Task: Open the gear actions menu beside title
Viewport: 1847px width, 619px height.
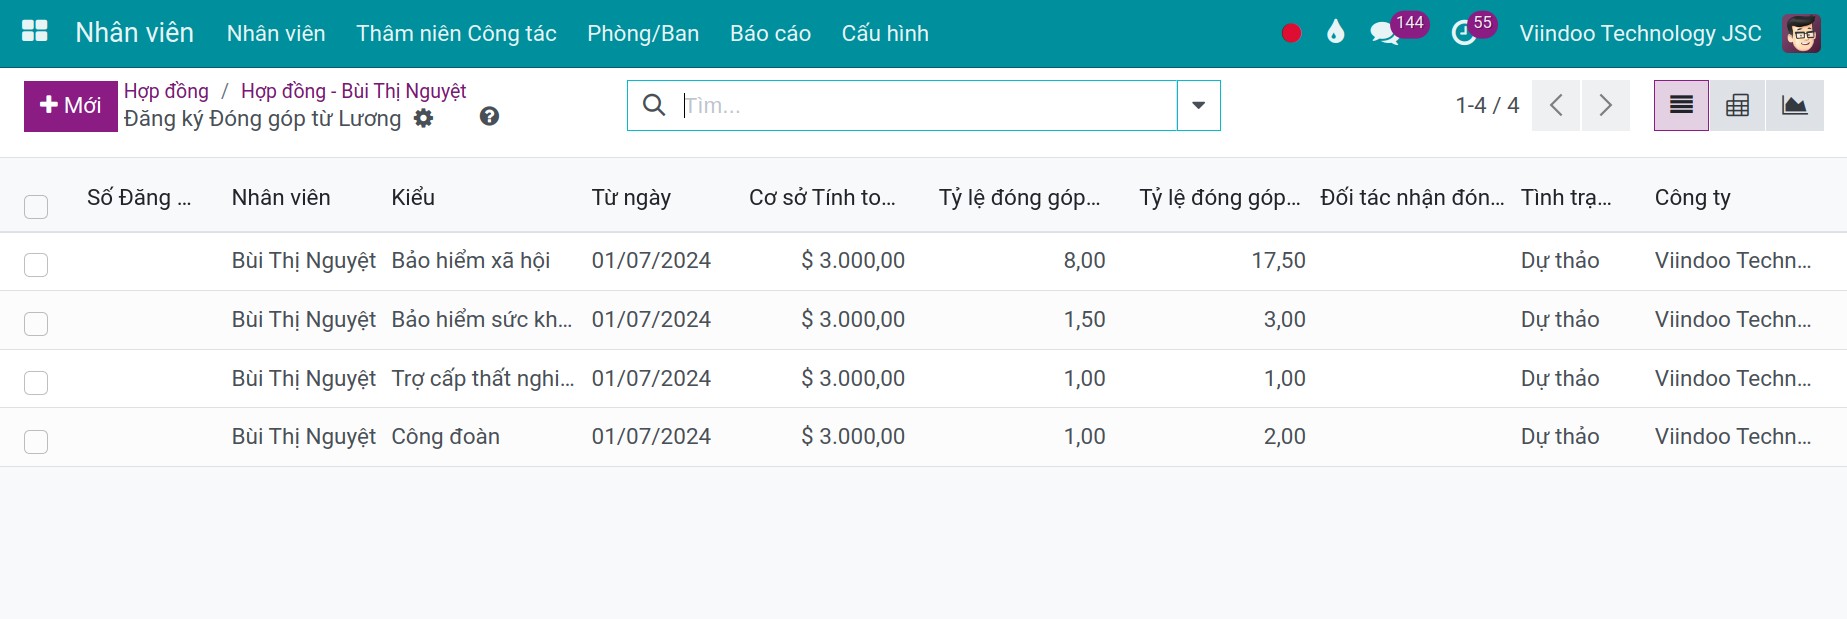Action: pyautogui.click(x=424, y=118)
